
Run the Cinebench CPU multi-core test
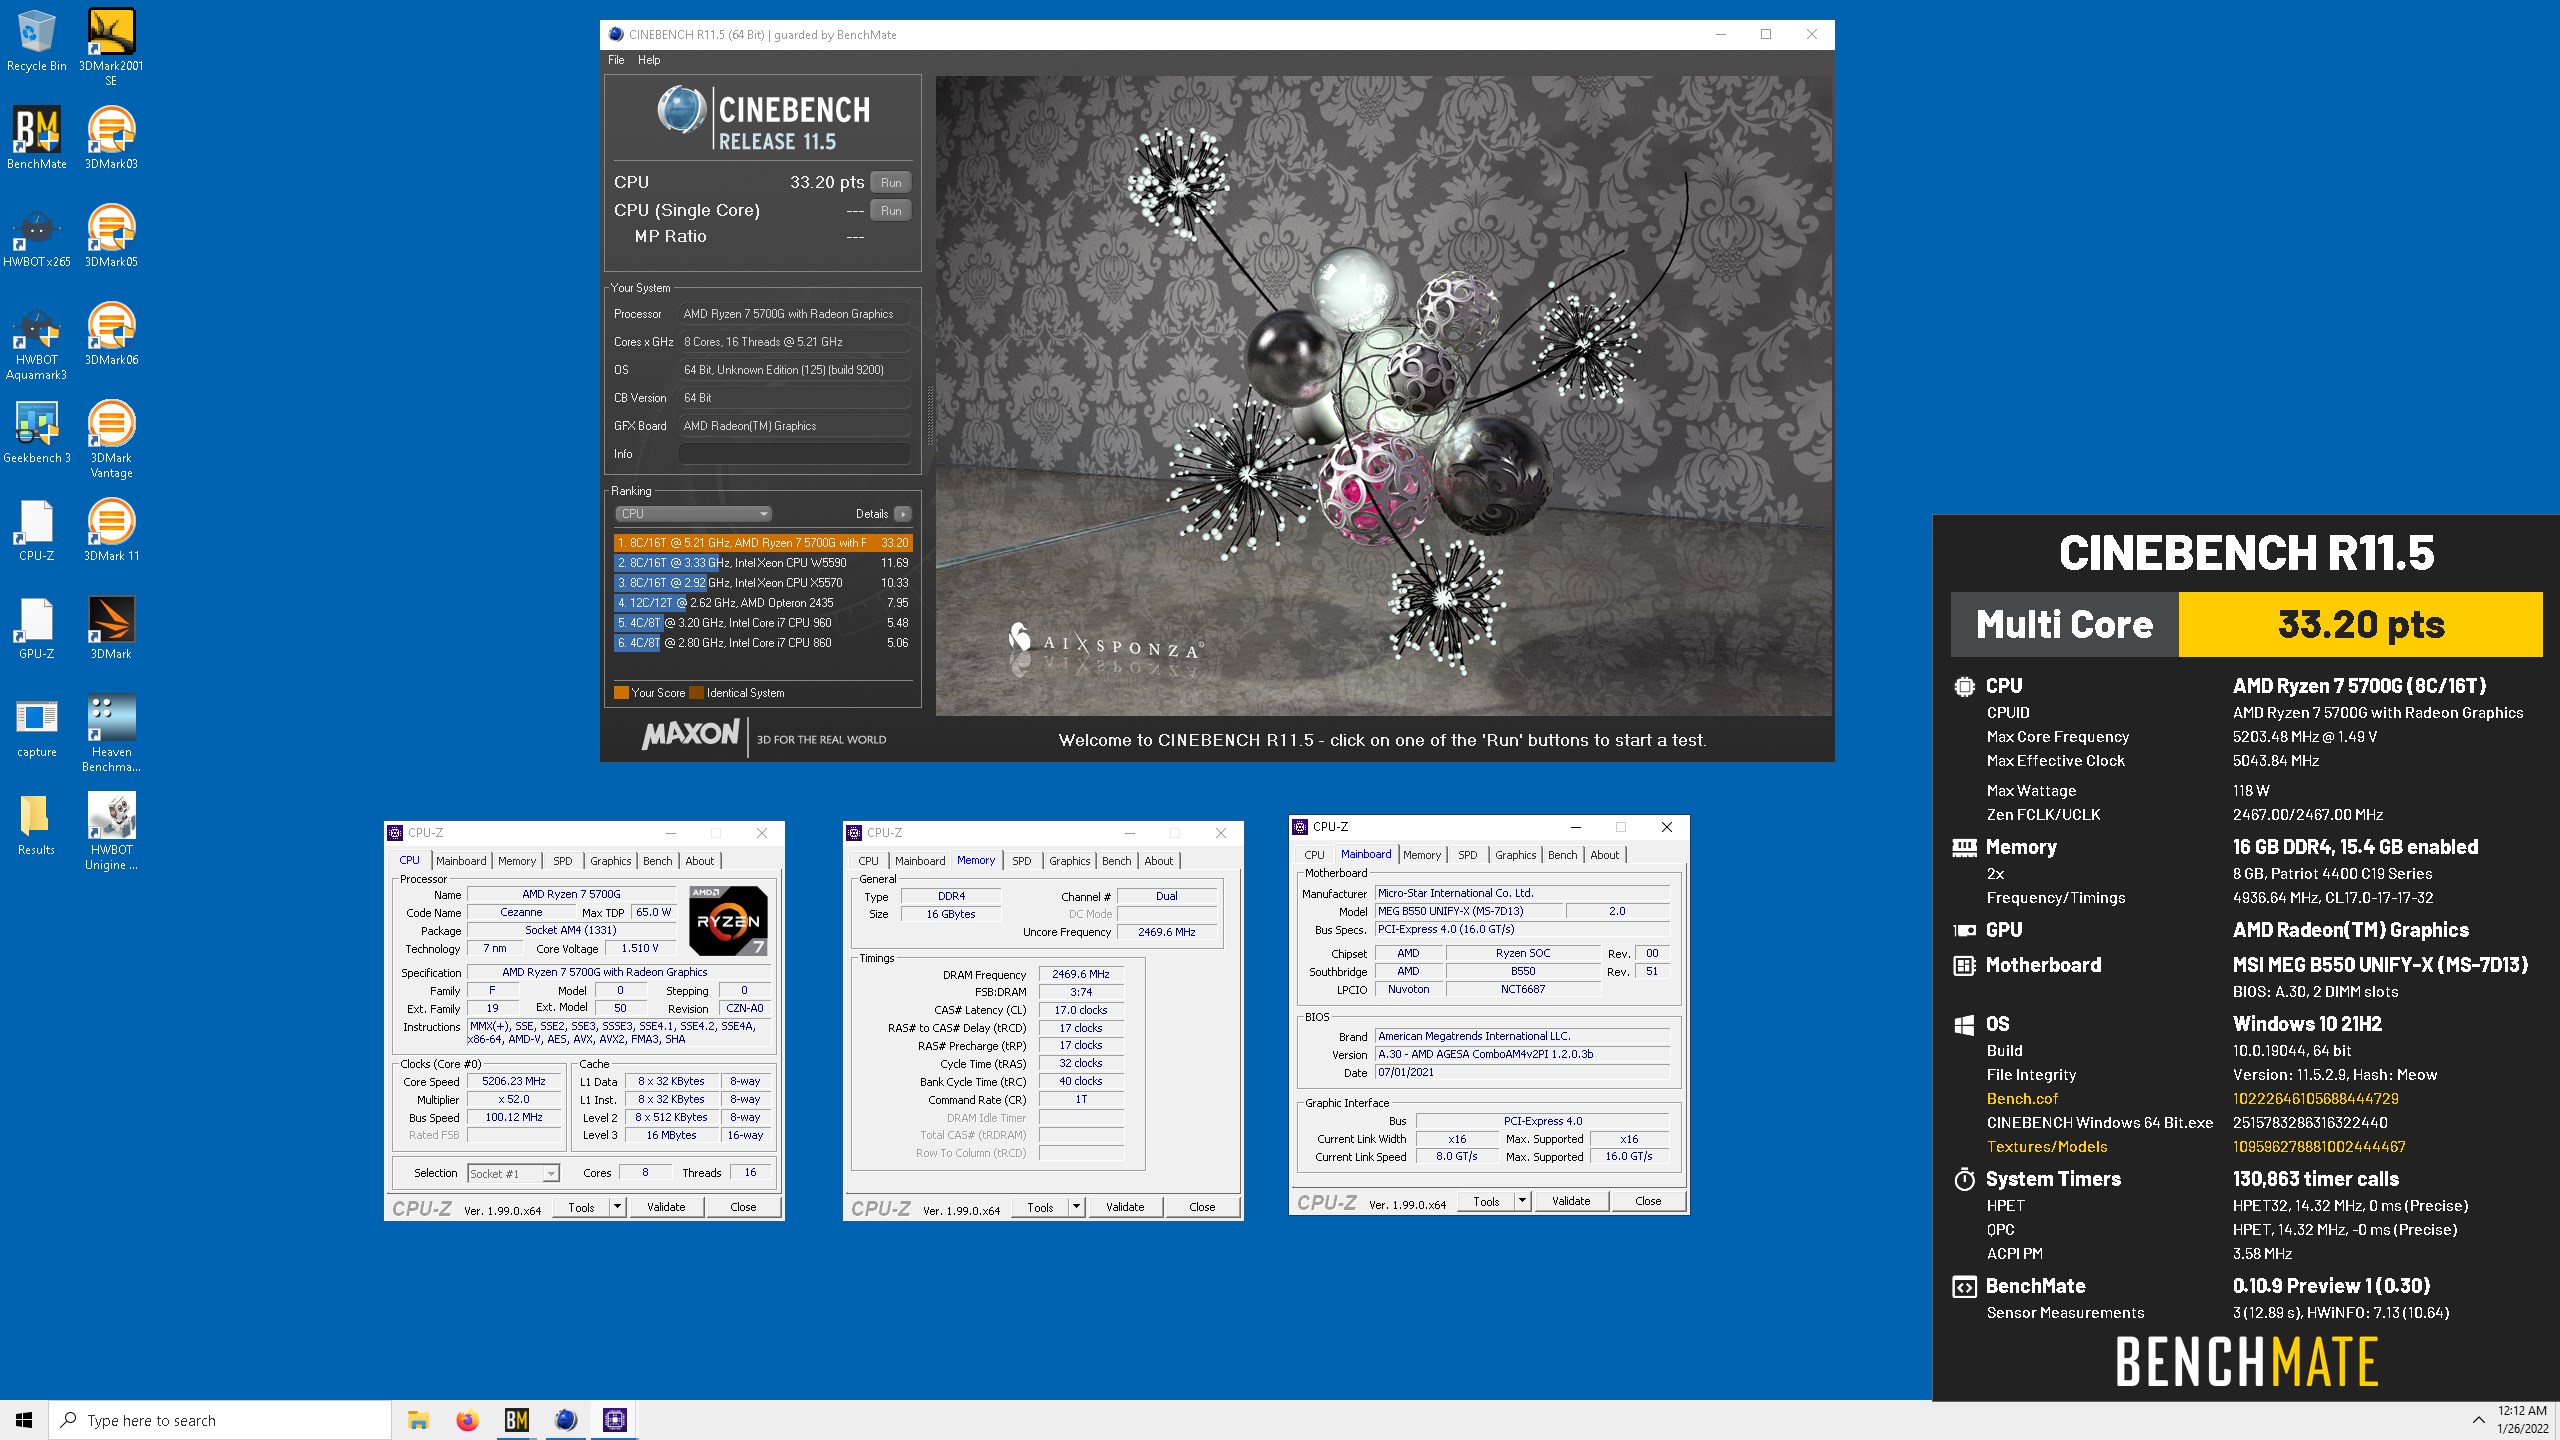point(891,183)
